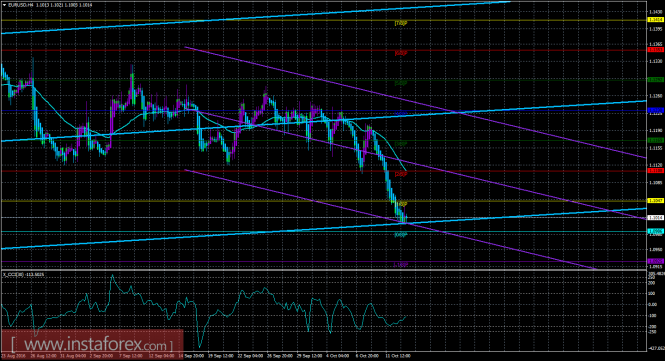The height and width of the screenshot is (361, 665).
Task: Click the cyan price tag below the current price
Action: tap(655, 231)
